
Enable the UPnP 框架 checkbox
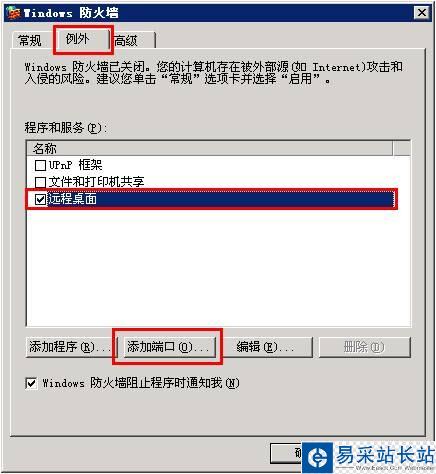[x=40, y=165]
